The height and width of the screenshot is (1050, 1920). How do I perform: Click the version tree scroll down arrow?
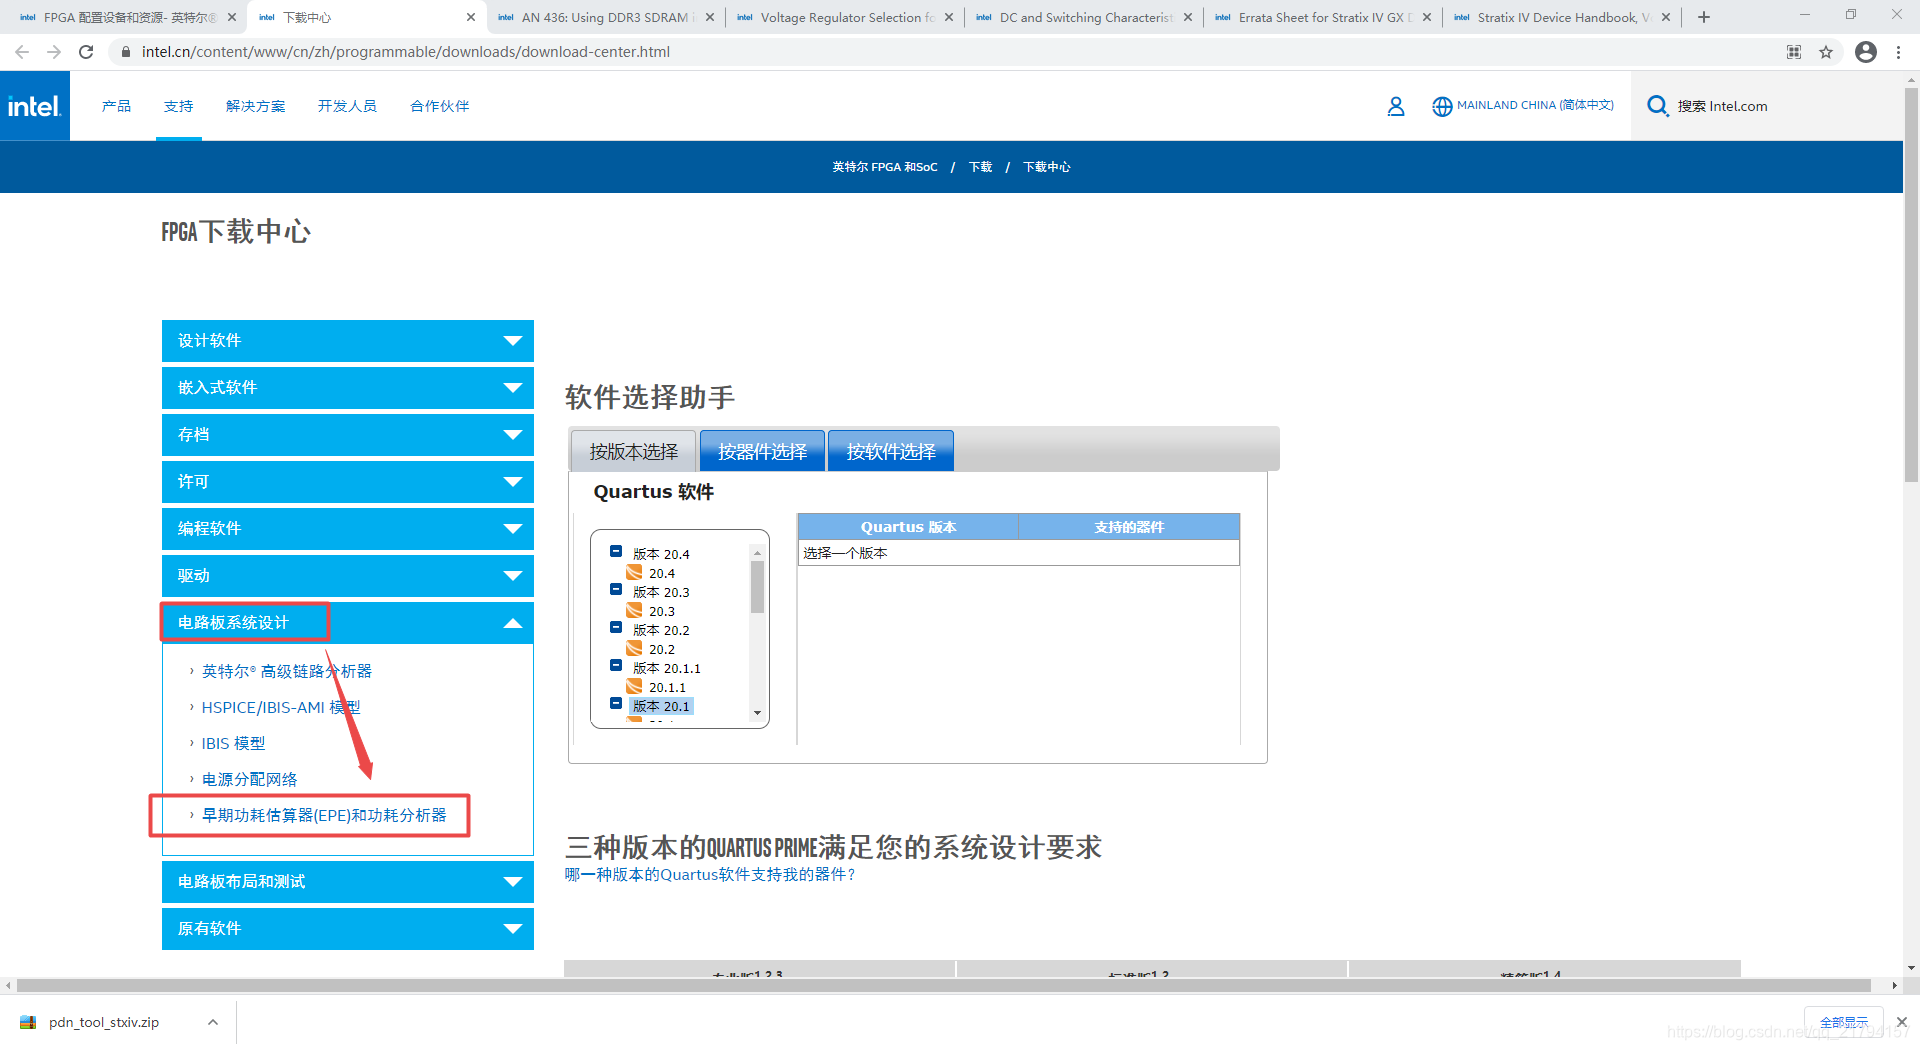click(x=757, y=713)
